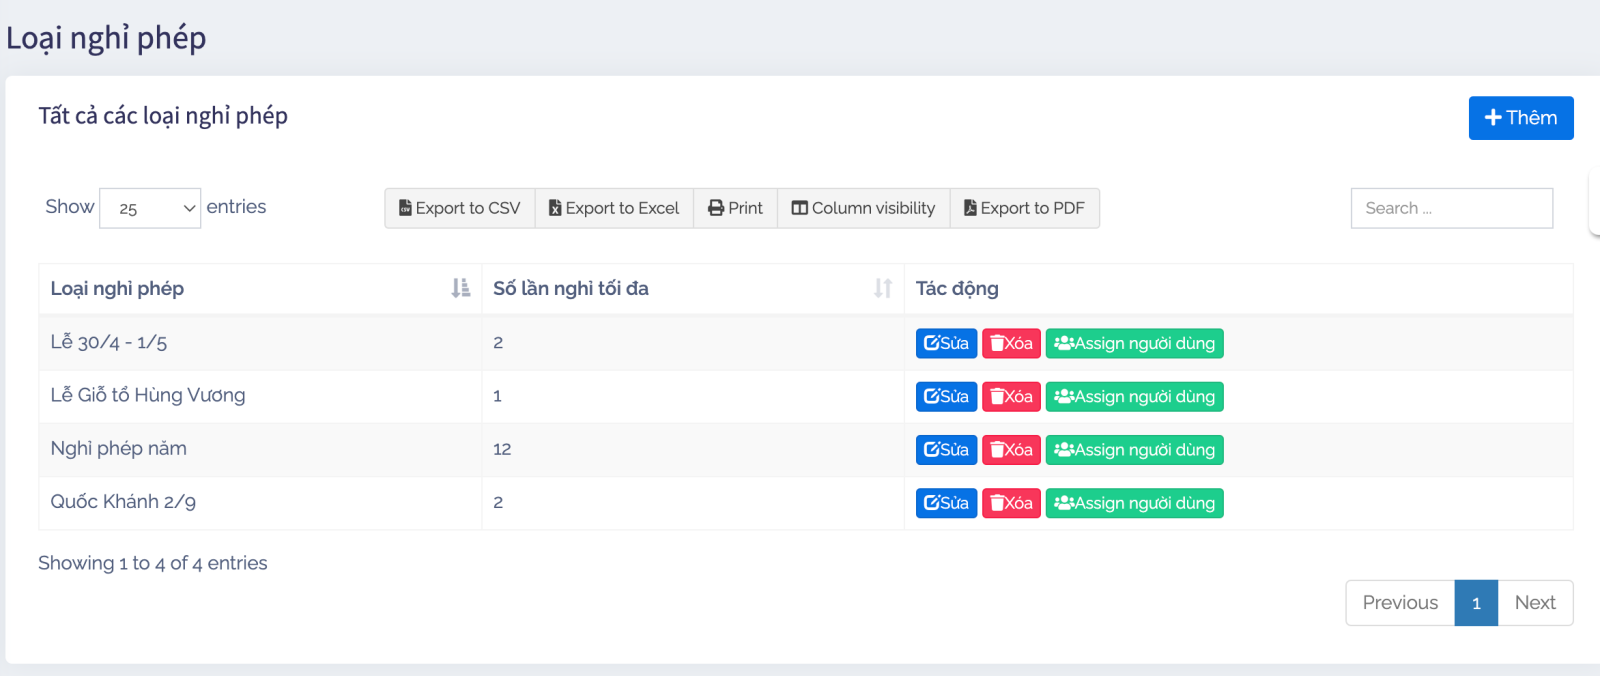The width and height of the screenshot is (1600, 676).
Task: Export the table to PDF
Action: pos(1024,208)
